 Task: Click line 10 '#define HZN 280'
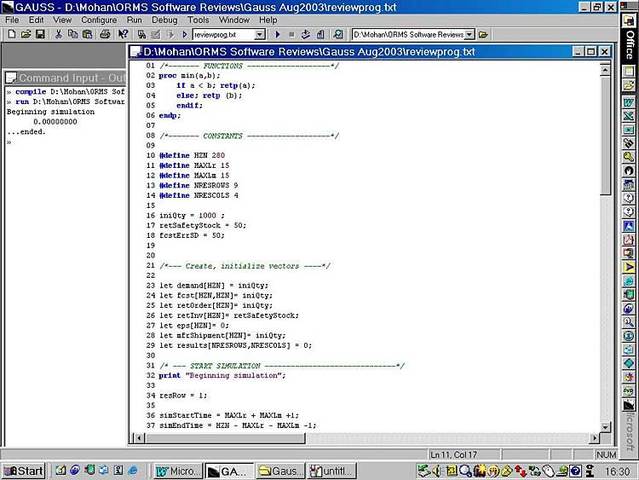192,155
